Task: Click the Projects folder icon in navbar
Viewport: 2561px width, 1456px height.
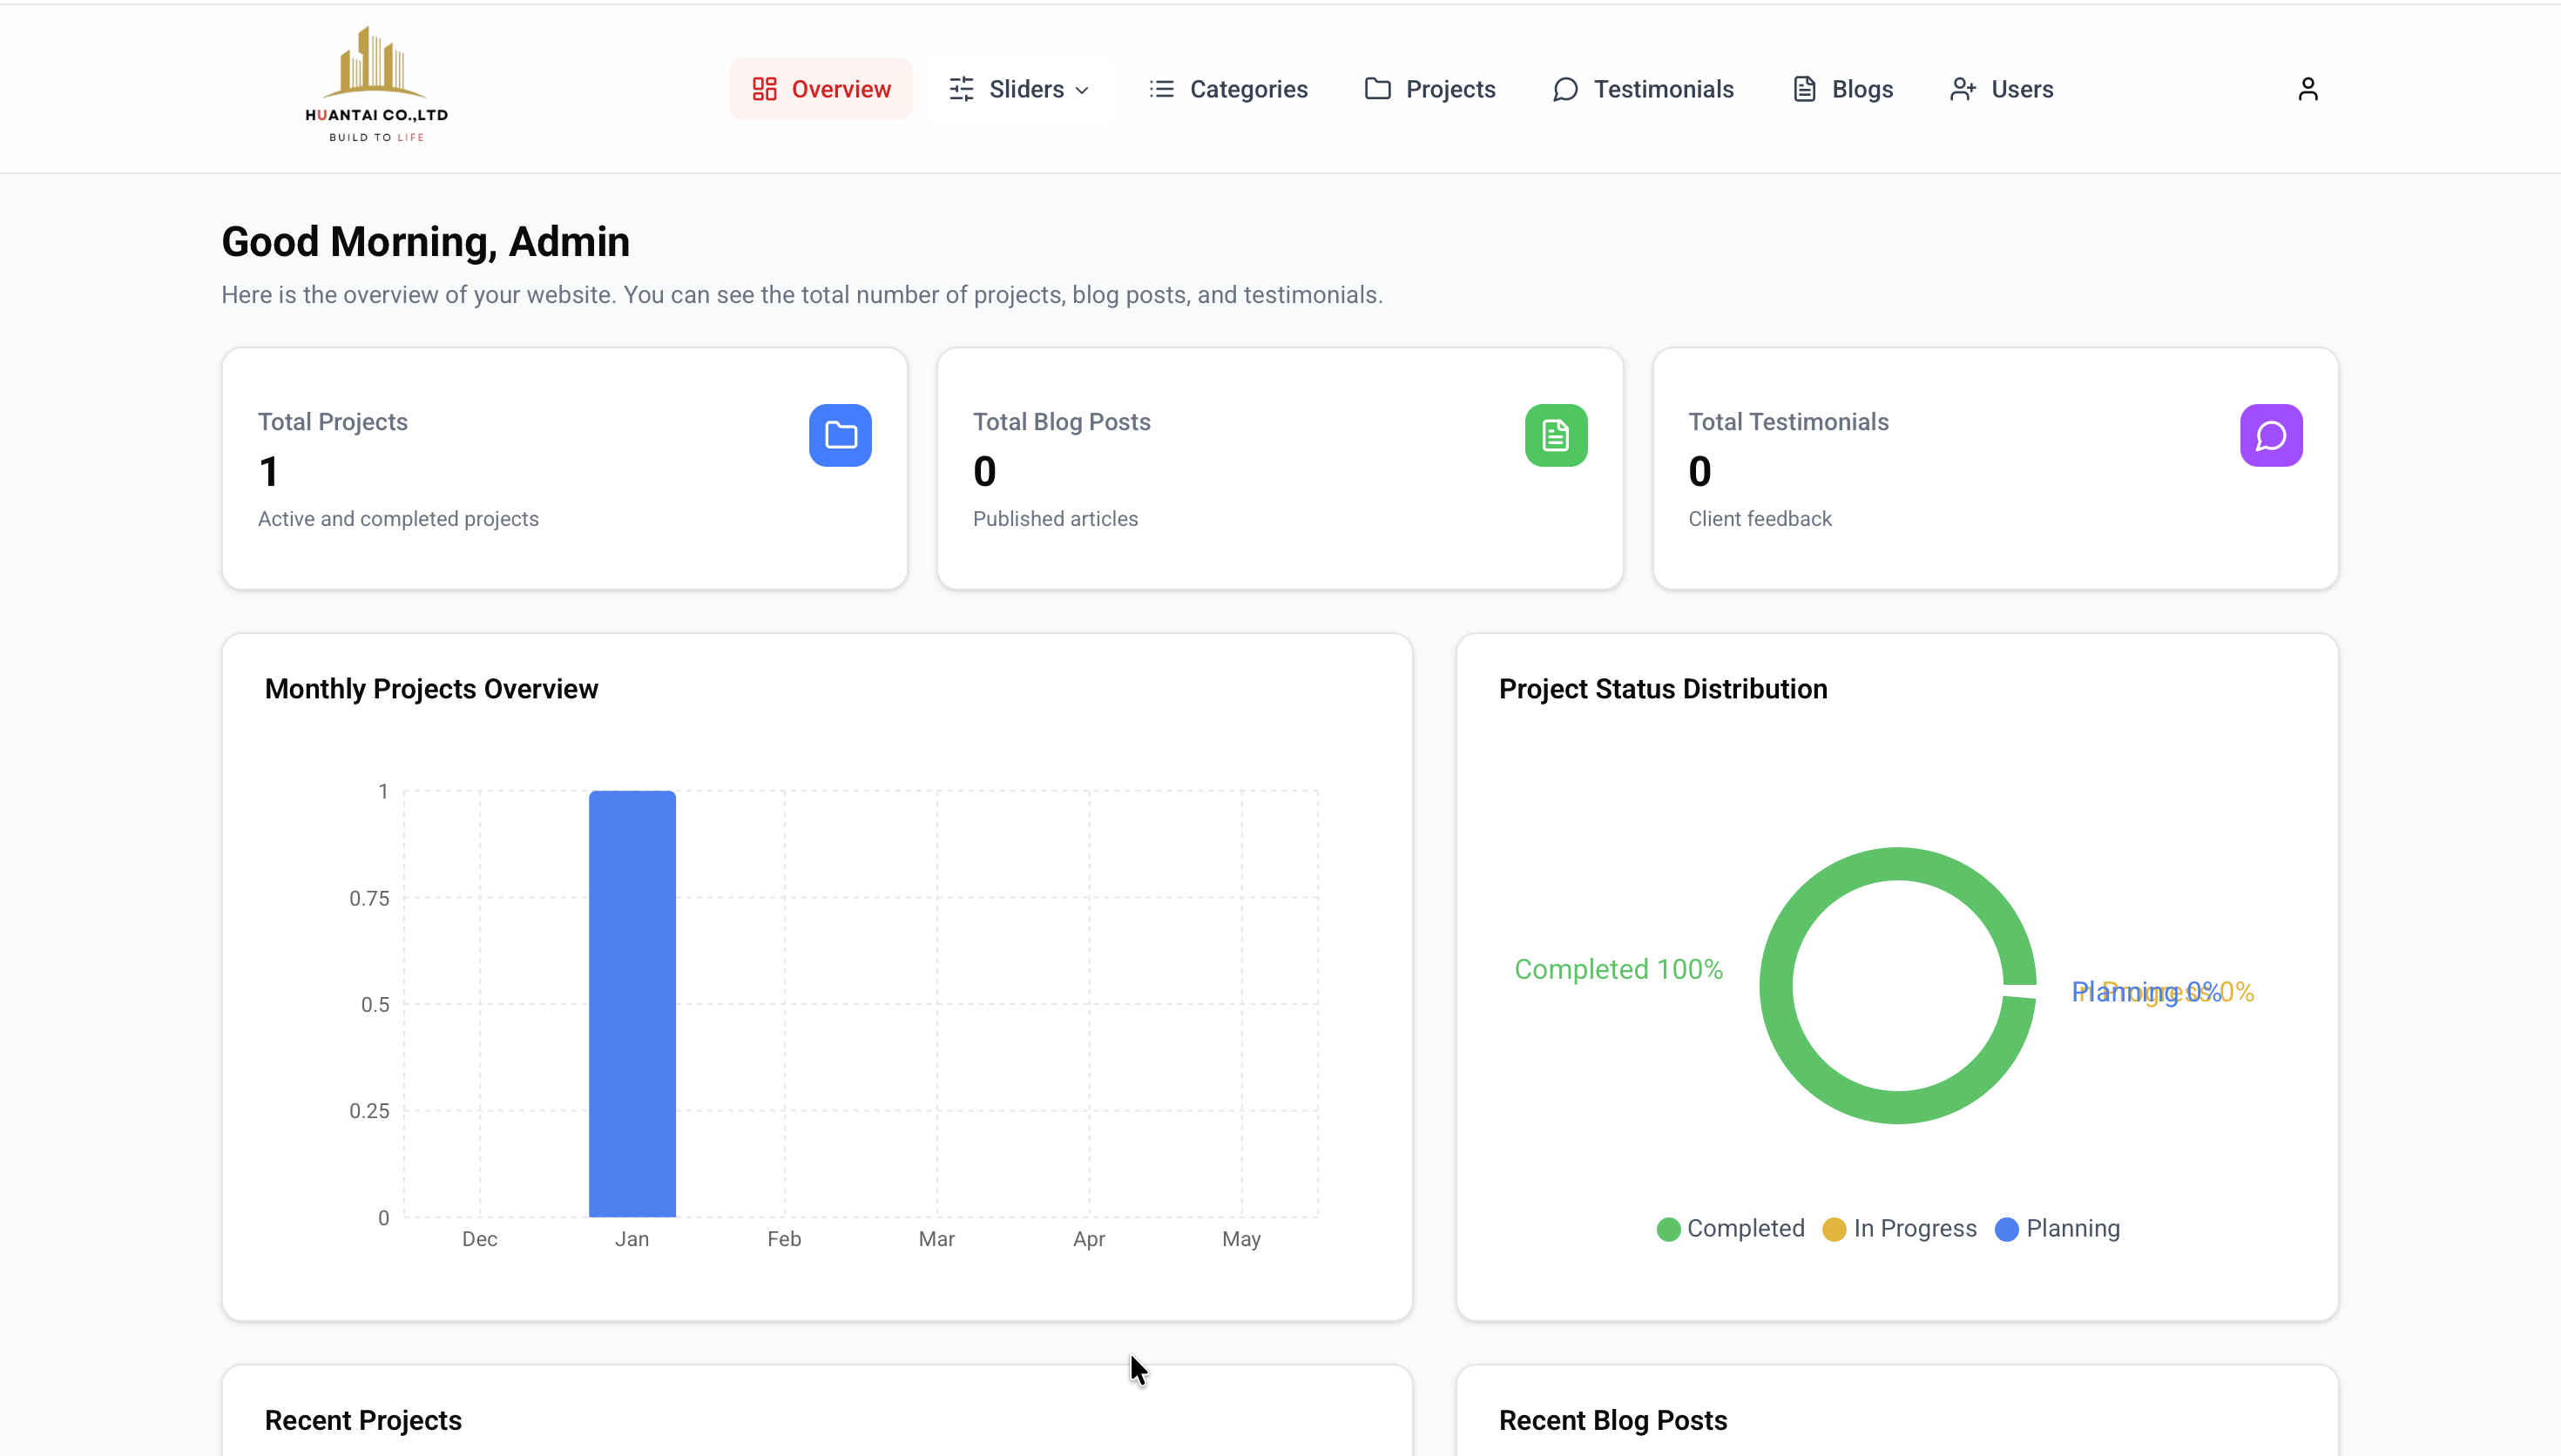Action: [1377, 89]
